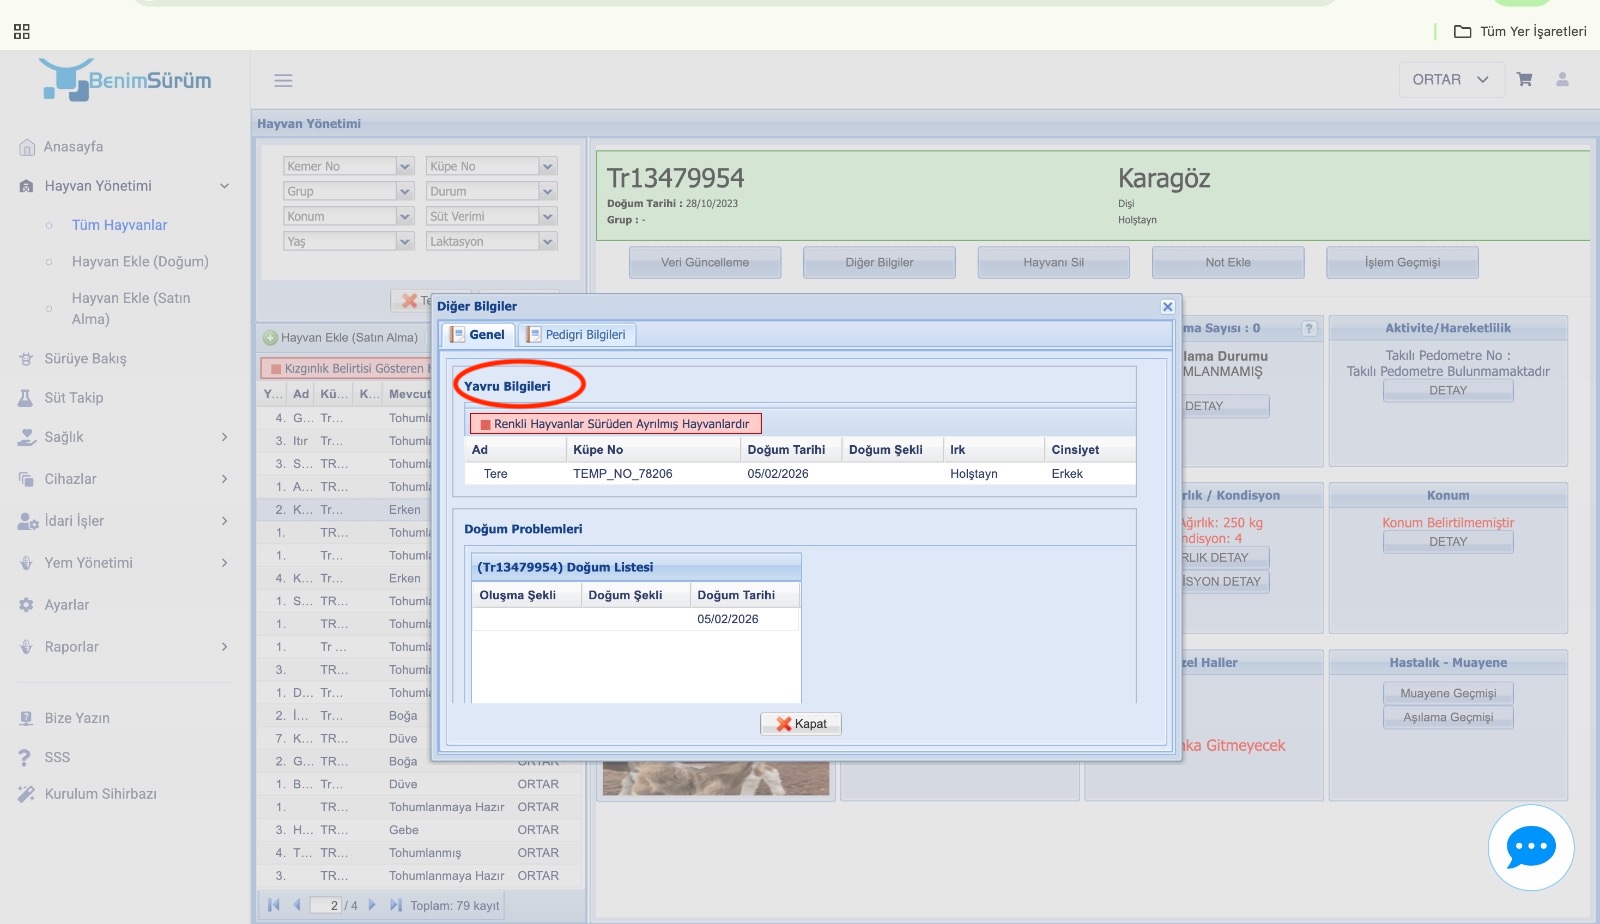Sort birth list by Oluşma Şekli column

tap(527, 595)
